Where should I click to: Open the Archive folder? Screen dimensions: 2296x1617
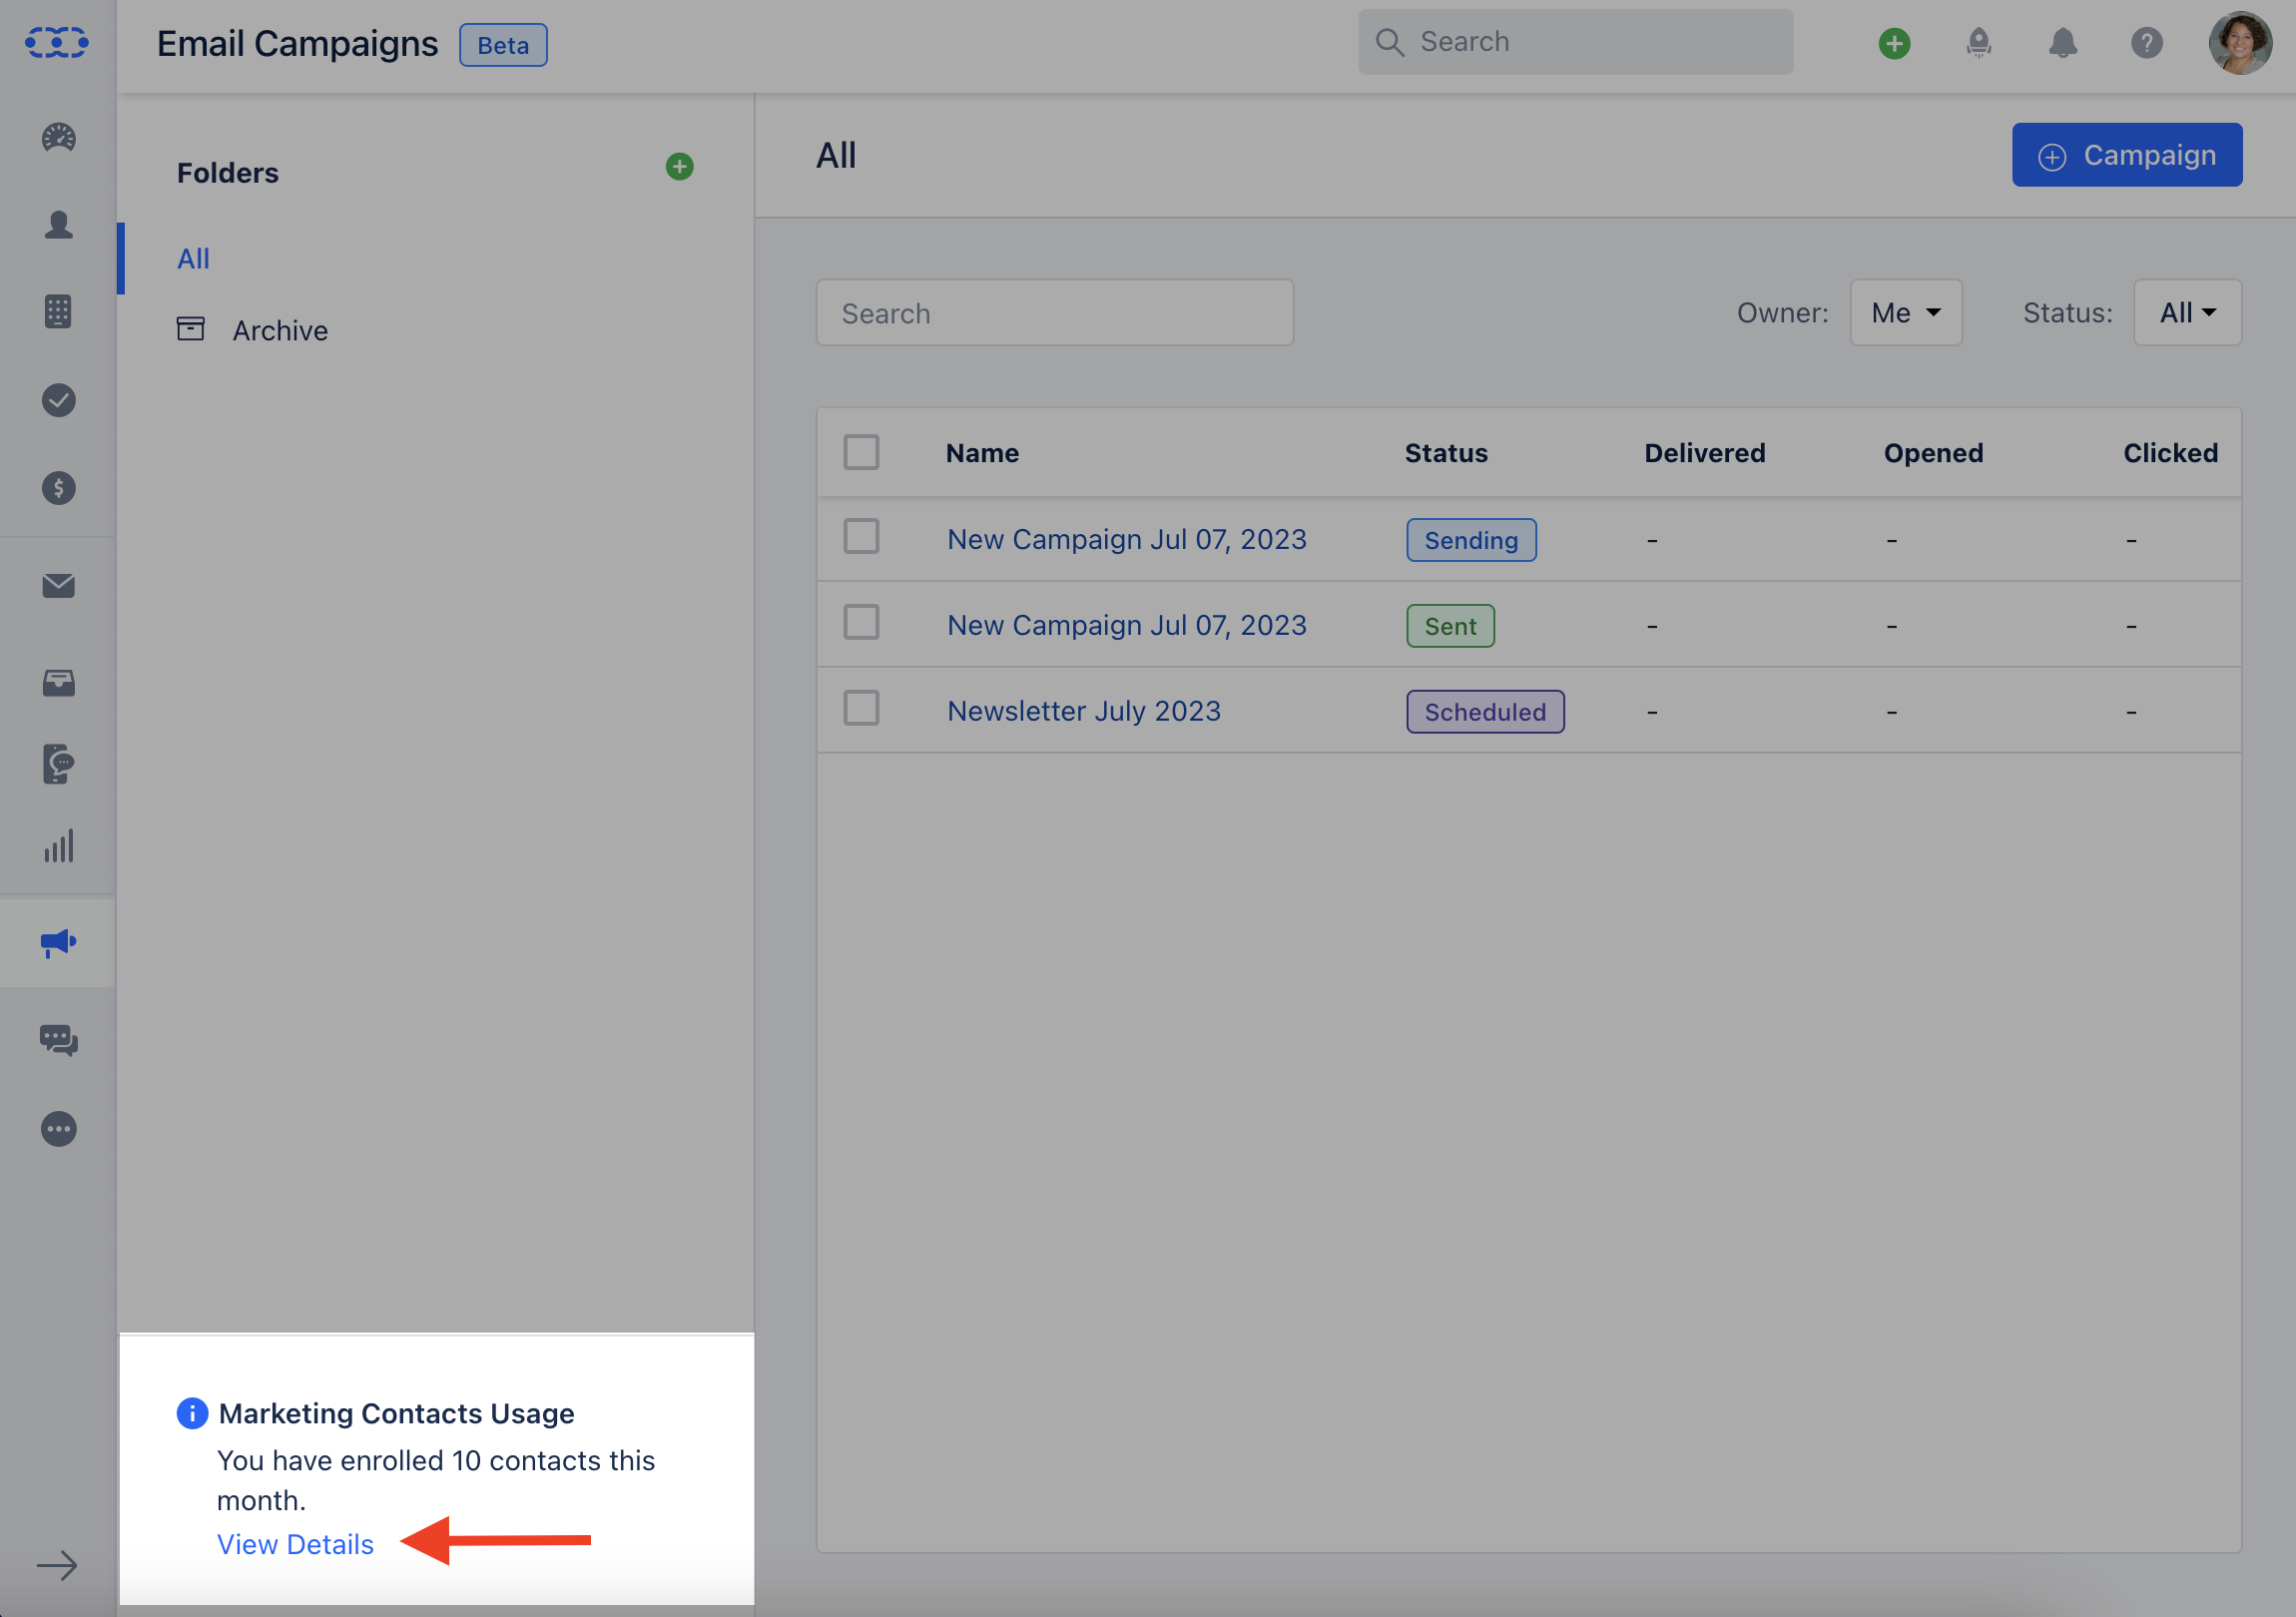(253, 330)
